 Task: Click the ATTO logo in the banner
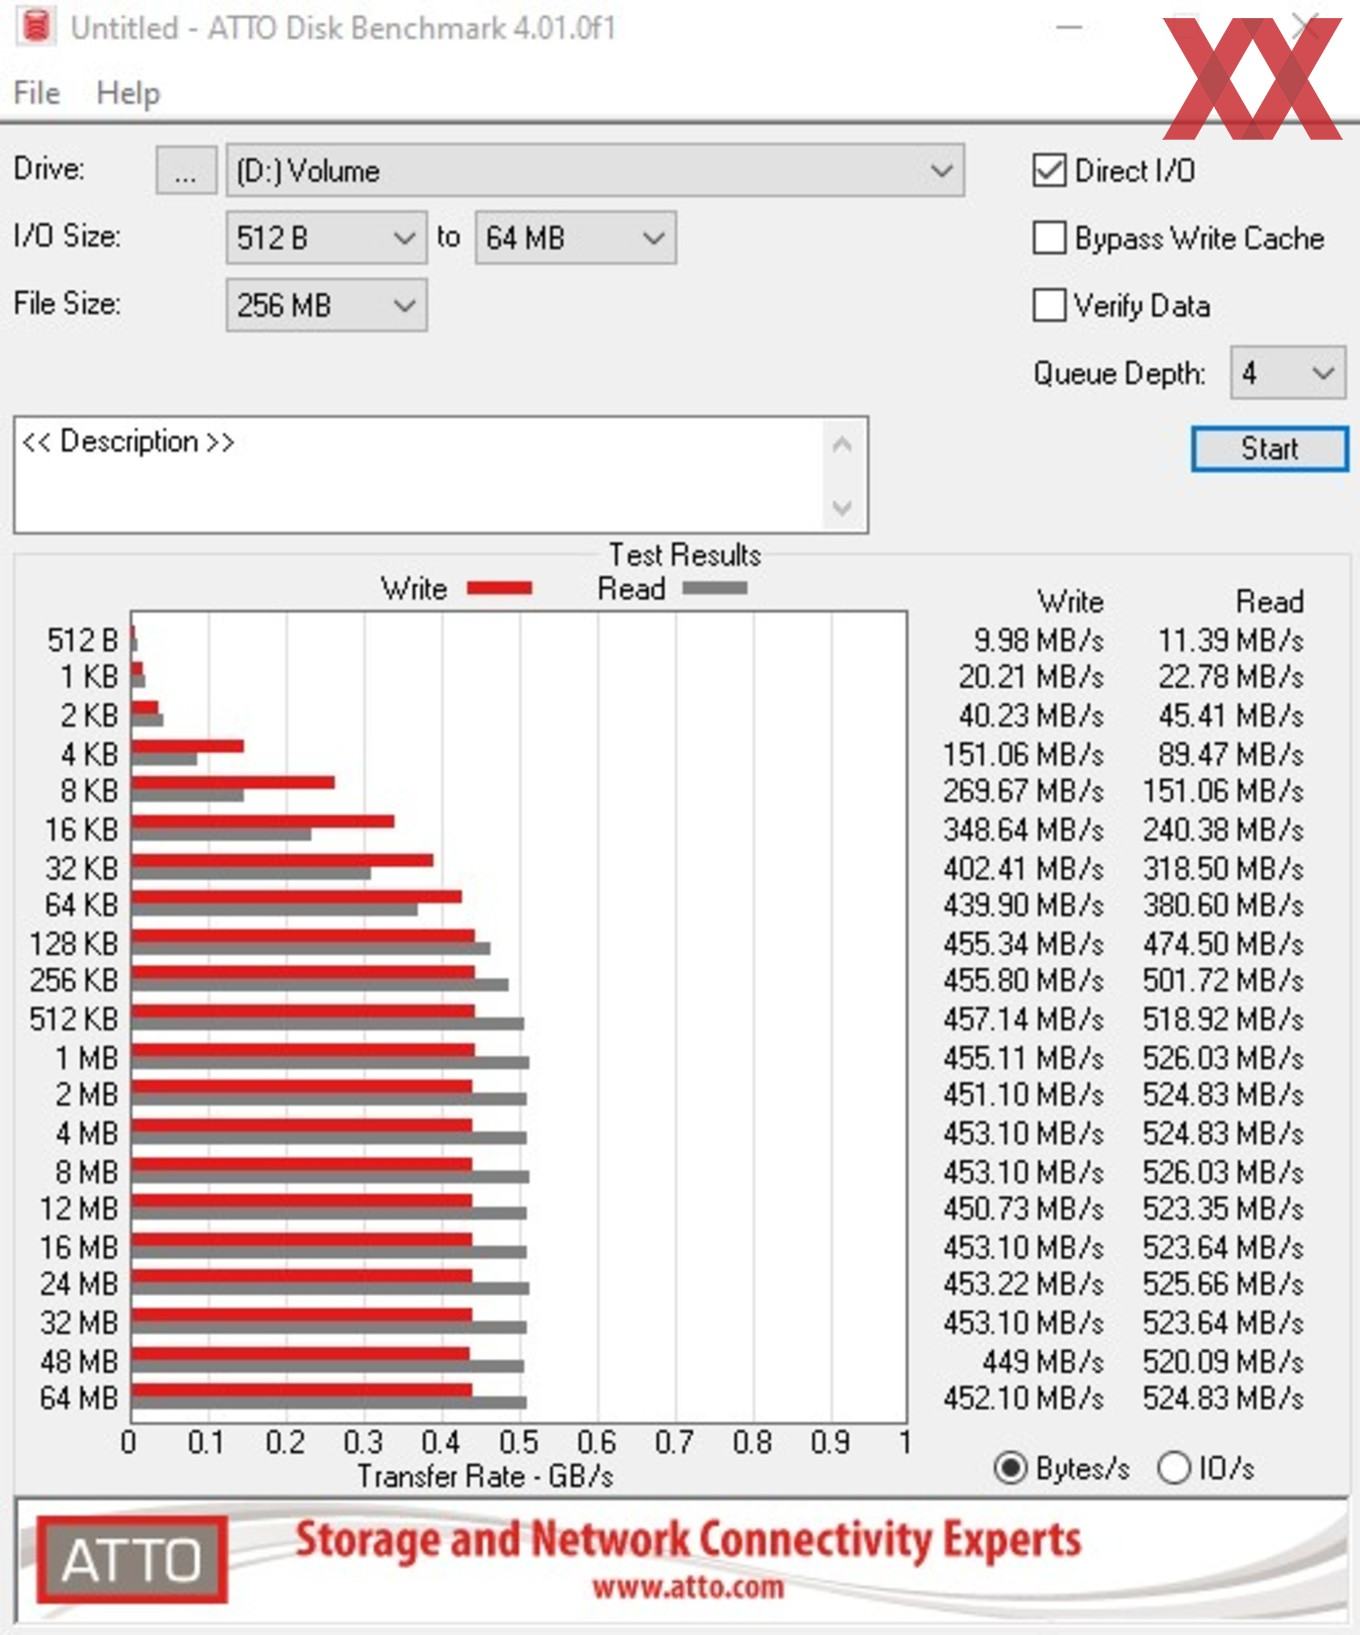point(132,1560)
